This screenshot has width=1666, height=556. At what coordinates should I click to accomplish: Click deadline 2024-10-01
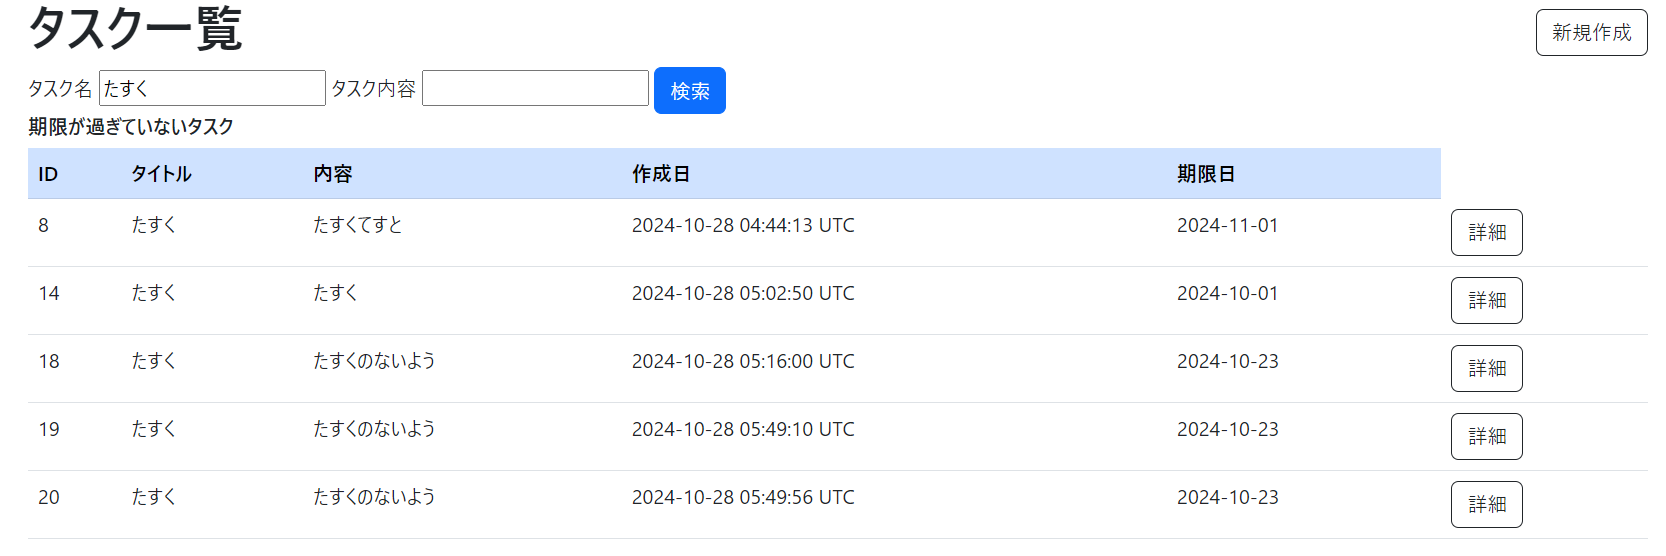point(1227,293)
